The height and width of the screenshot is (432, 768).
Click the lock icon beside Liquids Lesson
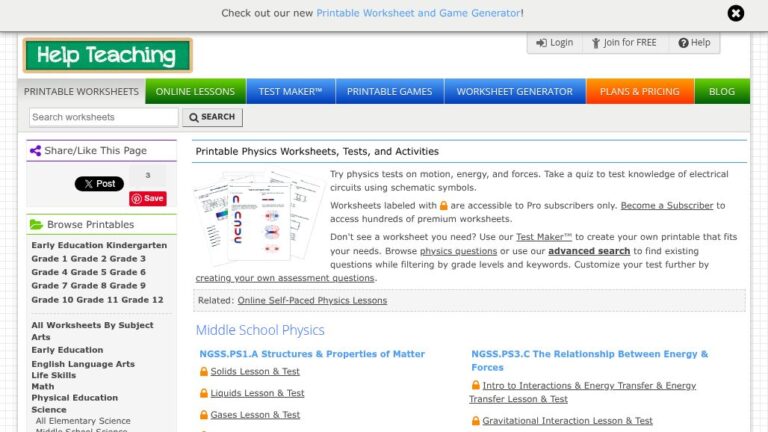pos(204,393)
